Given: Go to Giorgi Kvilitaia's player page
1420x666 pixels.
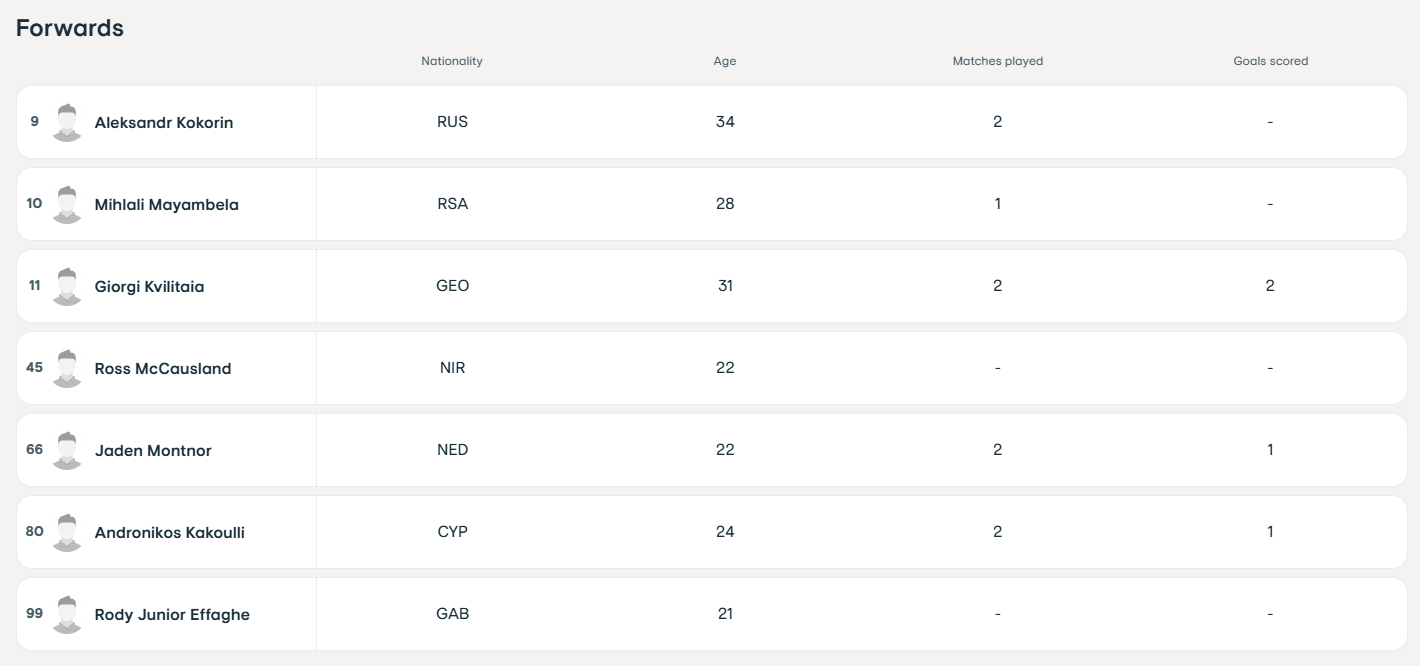Looking at the screenshot, I should tap(150, 287).
